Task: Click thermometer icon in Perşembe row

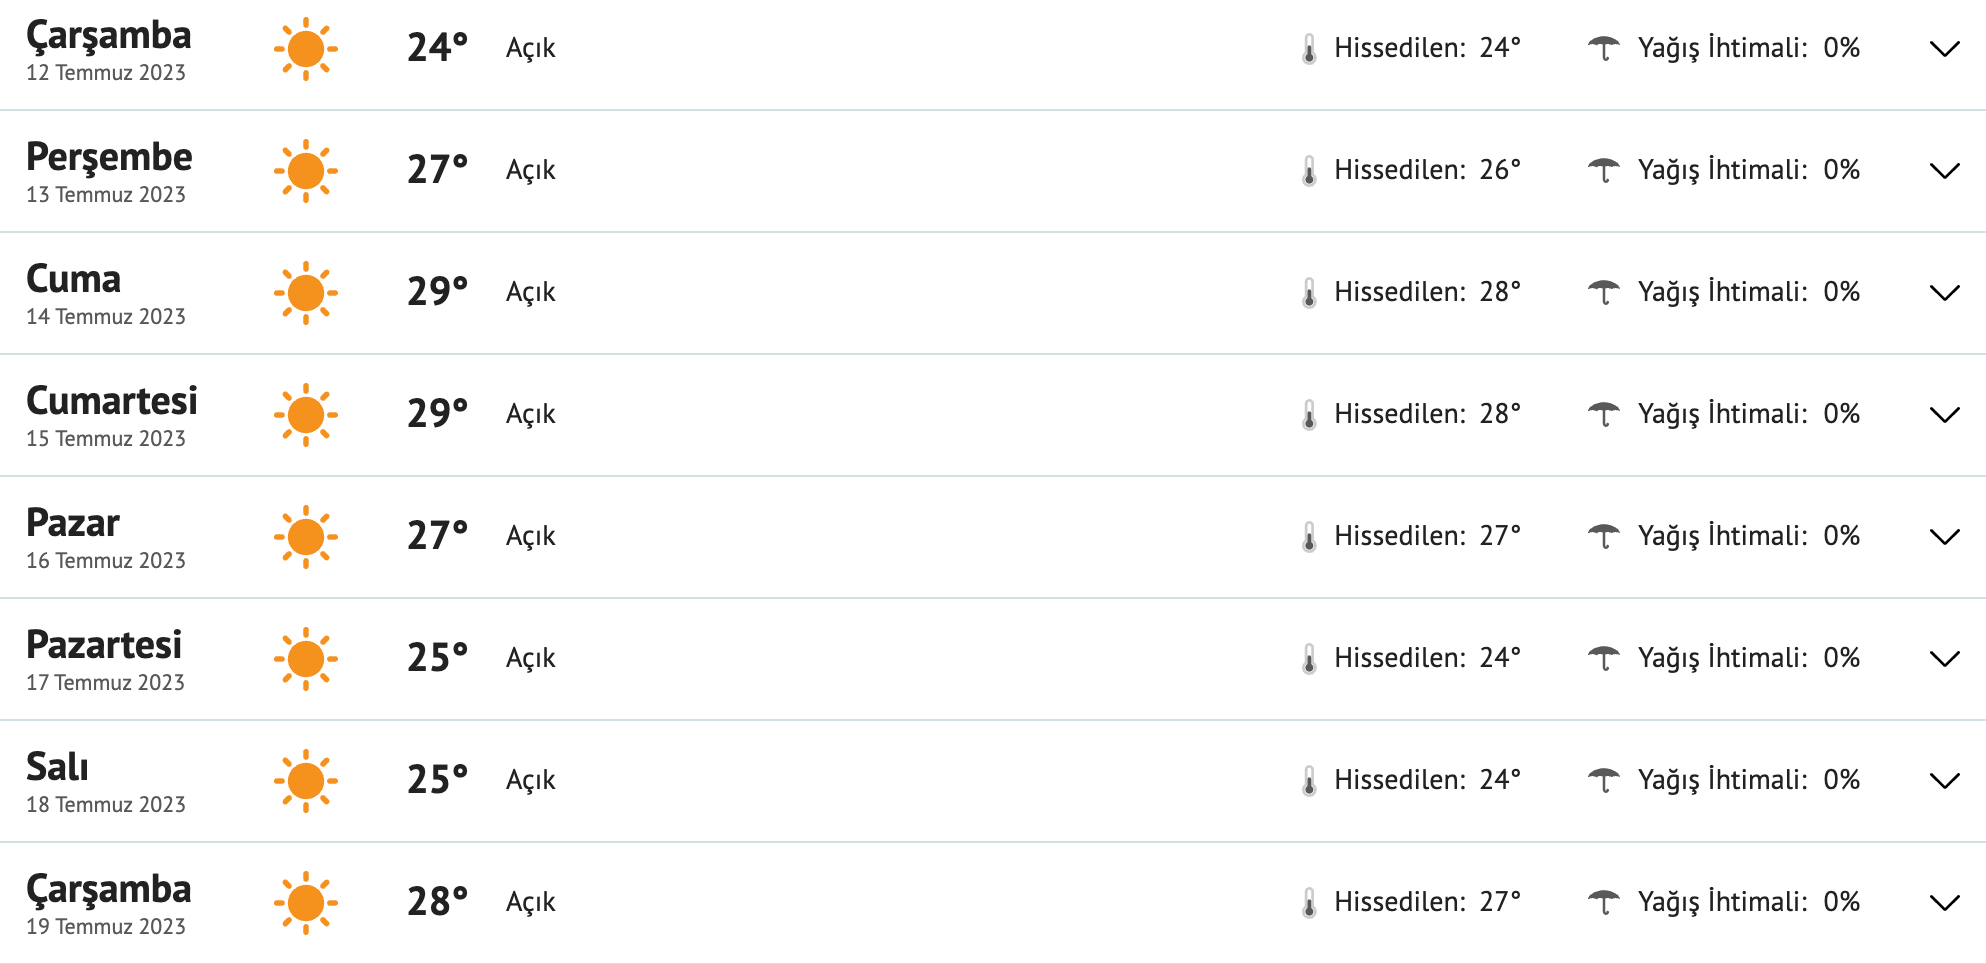Action: [1309, 171]
